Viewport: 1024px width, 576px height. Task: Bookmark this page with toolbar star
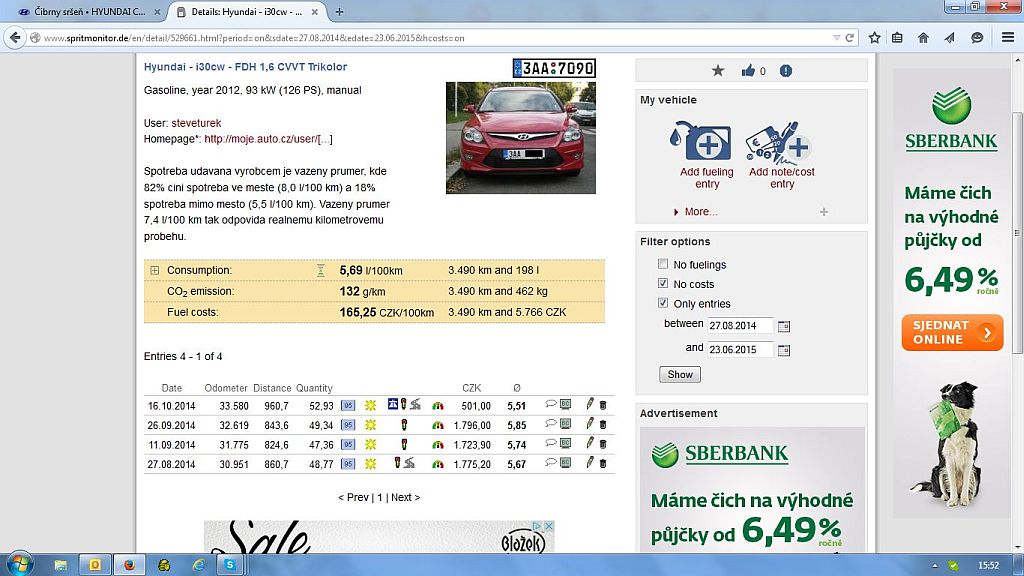[874, 38]
